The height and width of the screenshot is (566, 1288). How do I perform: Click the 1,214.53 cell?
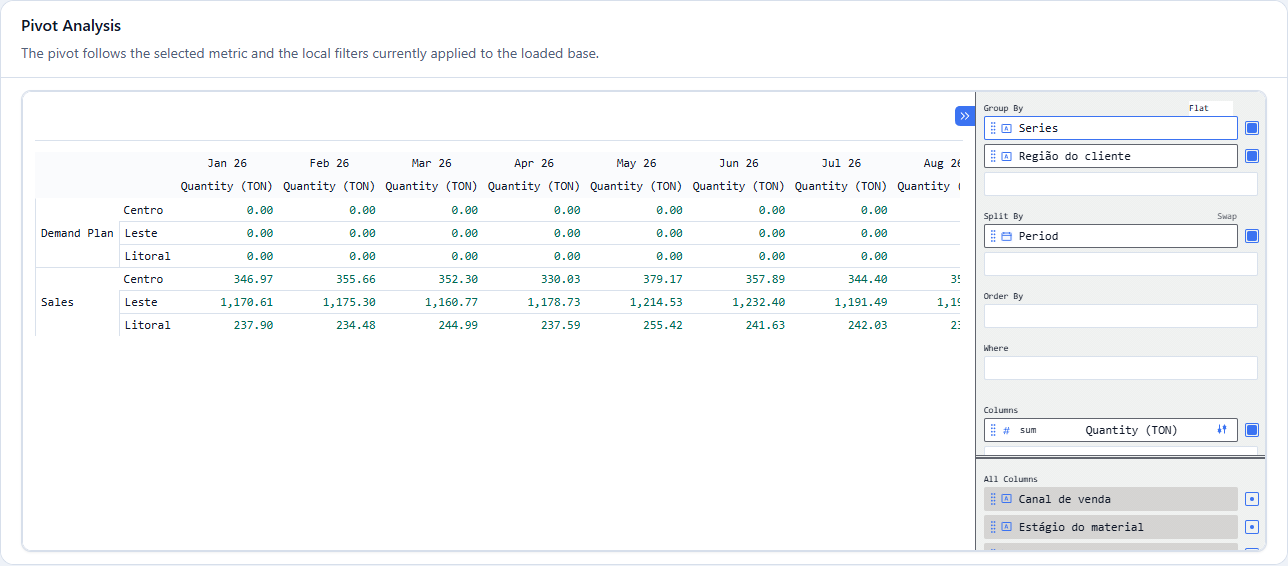[x=656, y=302]
